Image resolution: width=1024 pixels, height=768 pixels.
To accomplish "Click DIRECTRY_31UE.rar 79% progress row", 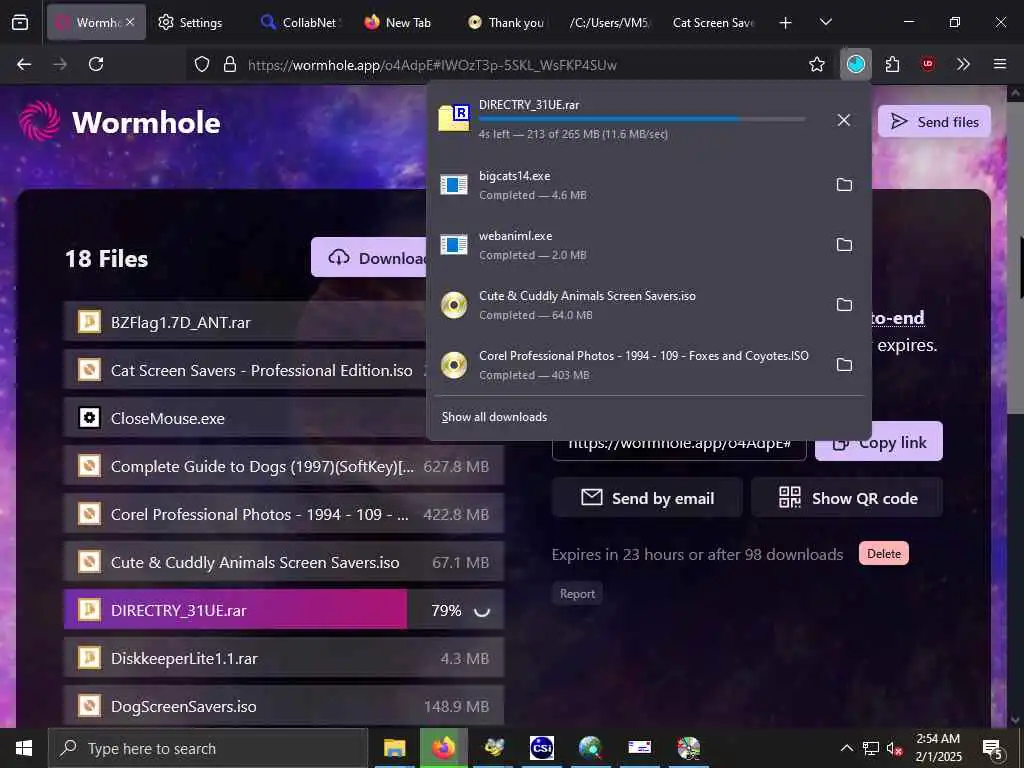I will [284, 609].
